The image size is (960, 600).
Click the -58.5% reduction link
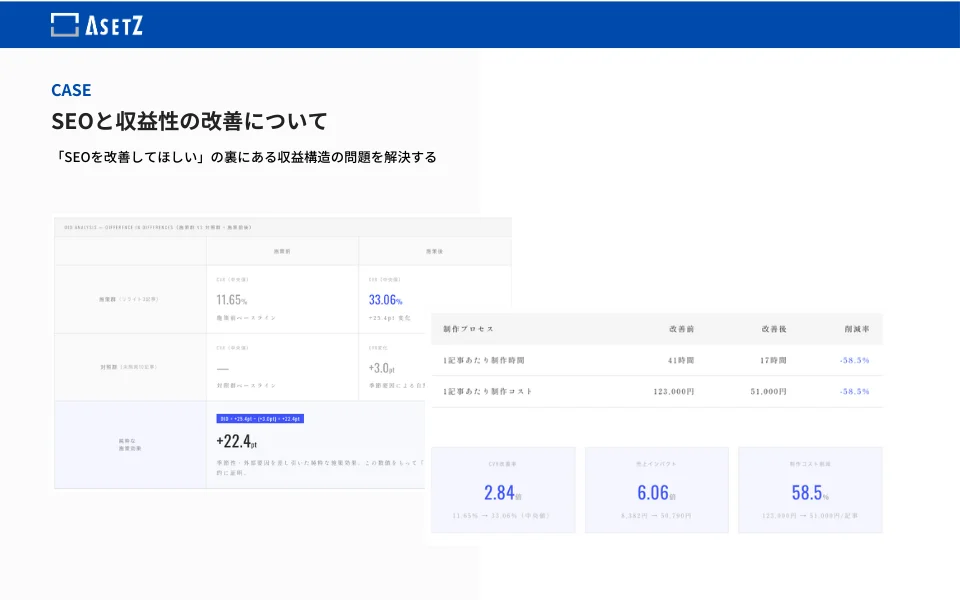pyautogui.click(x=855, y=361)
